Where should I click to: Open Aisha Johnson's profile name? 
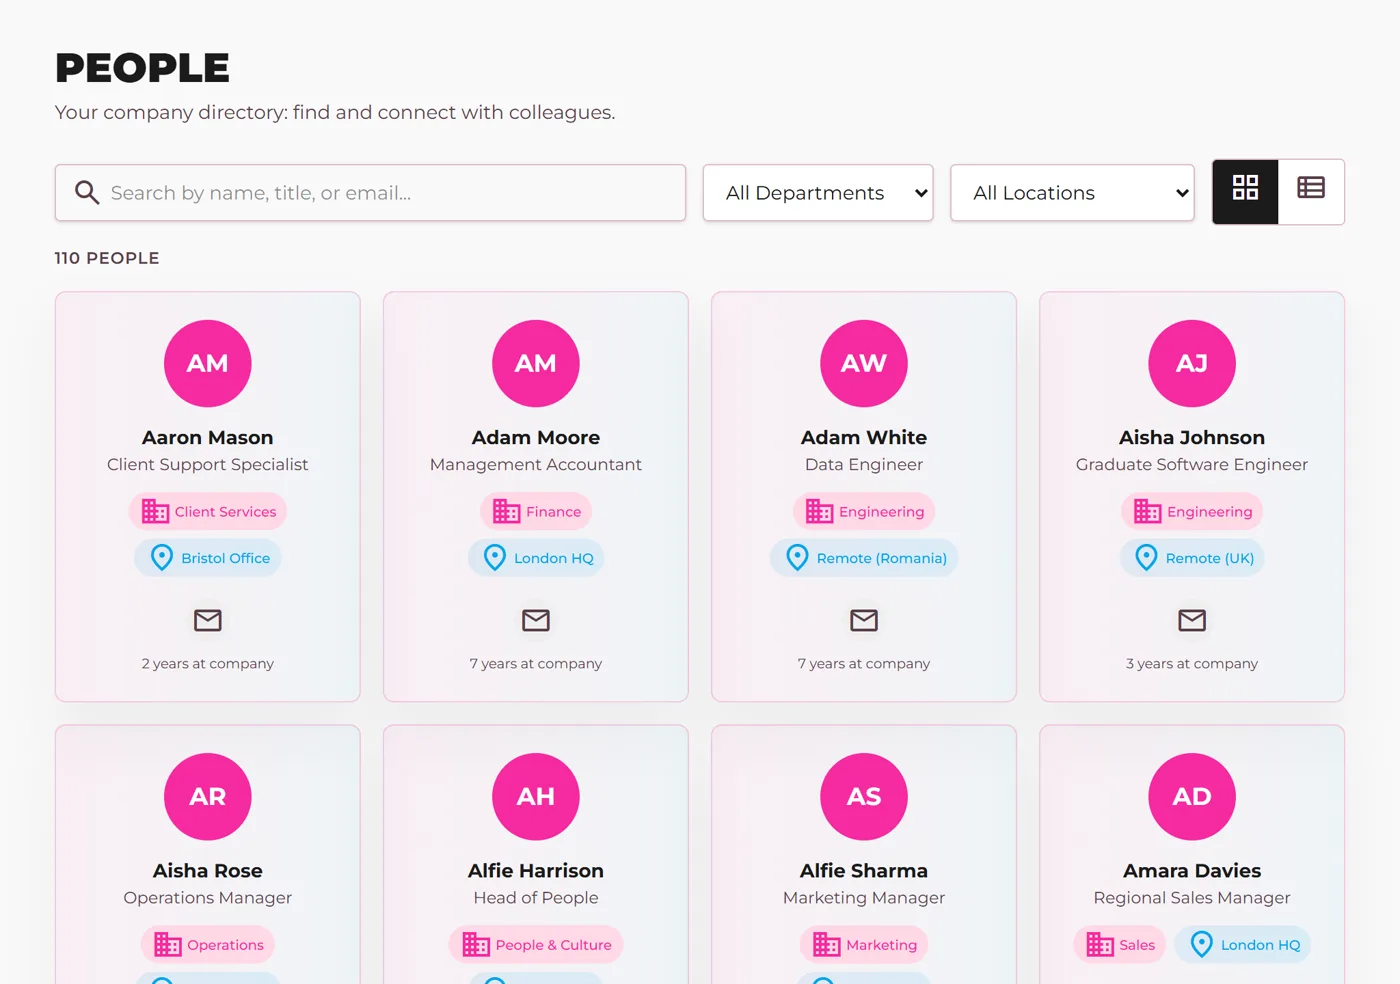click(1192, 437)
